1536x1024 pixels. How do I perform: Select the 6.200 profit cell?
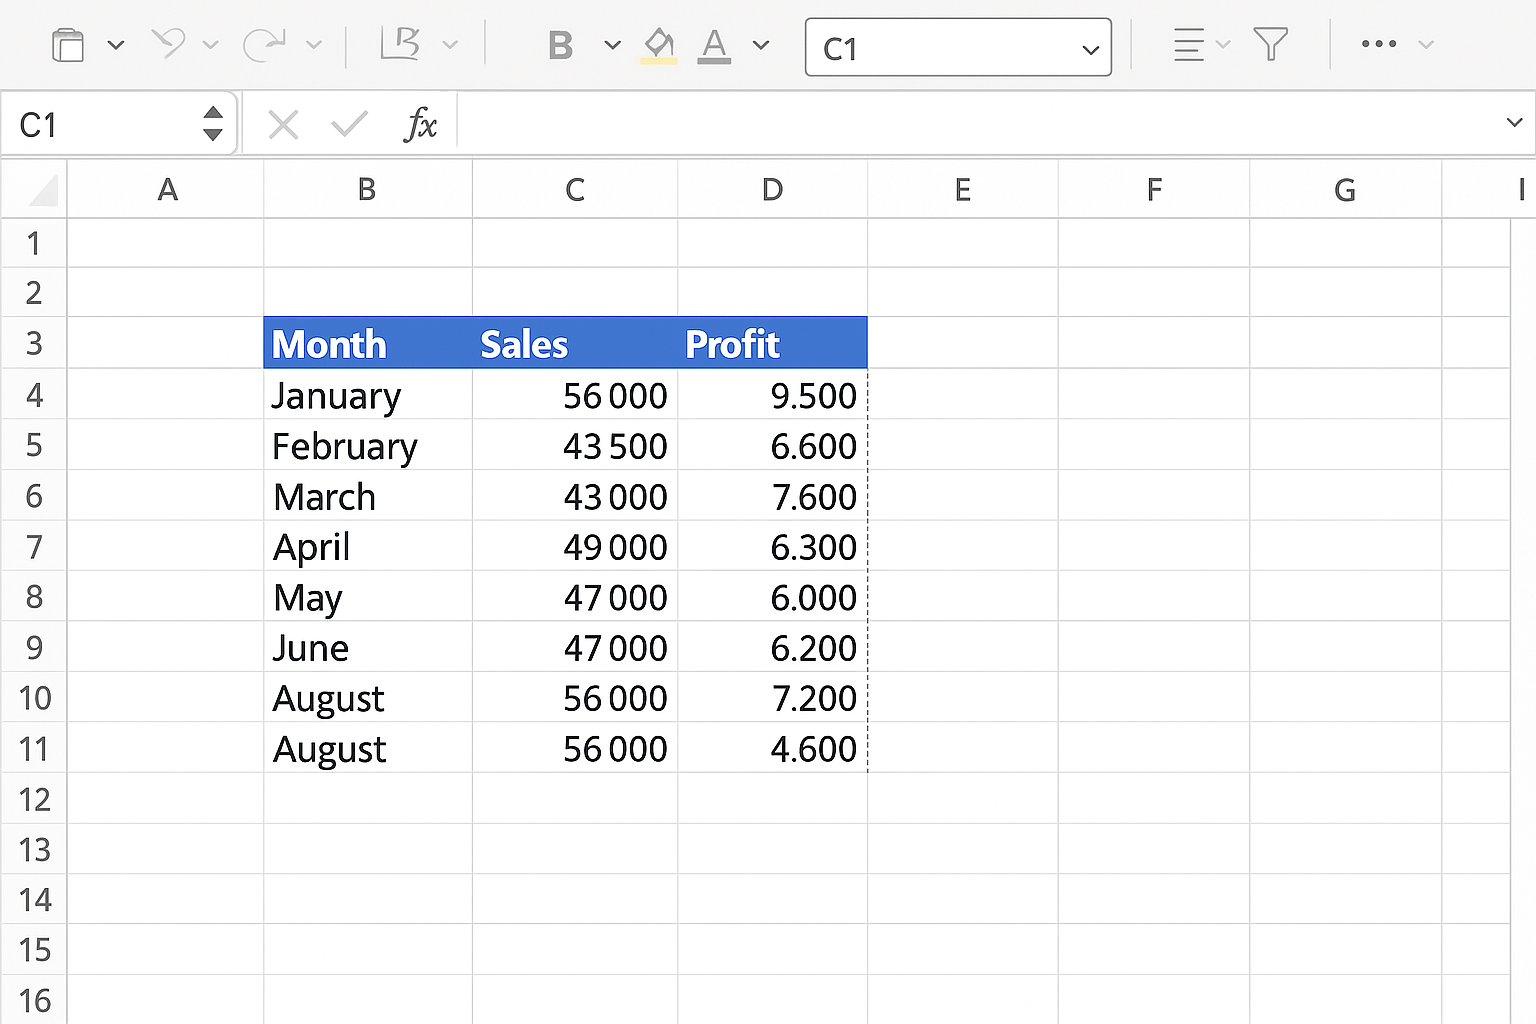click(772, 647)
